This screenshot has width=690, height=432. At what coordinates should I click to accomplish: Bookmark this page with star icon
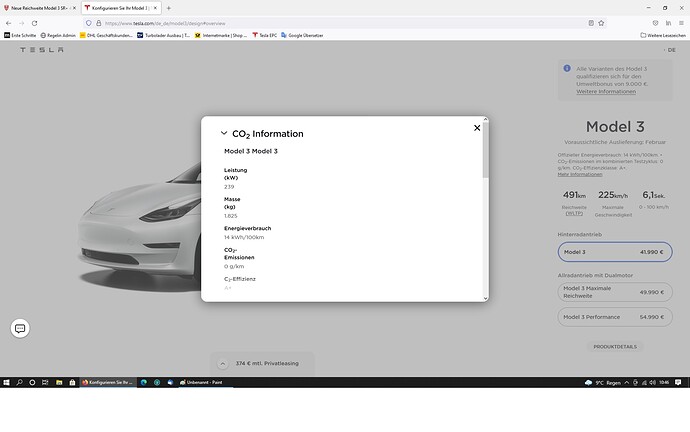(x=601, y=23)
